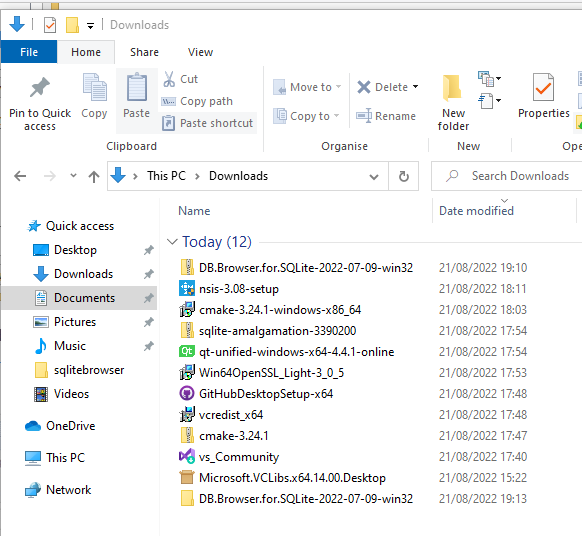Click the Forward navigation arrow
Viewport: 582px width, 536px height.
[50, 176]
